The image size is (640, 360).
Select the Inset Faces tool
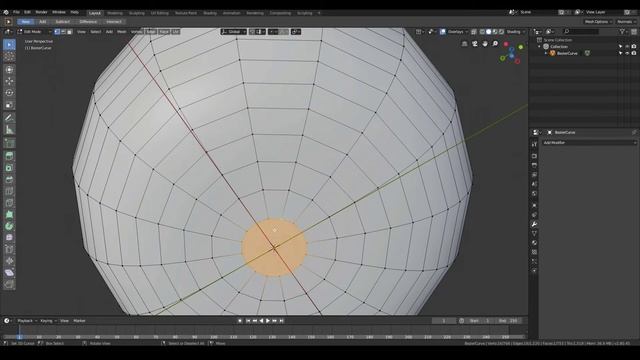[x=9, y=168]
